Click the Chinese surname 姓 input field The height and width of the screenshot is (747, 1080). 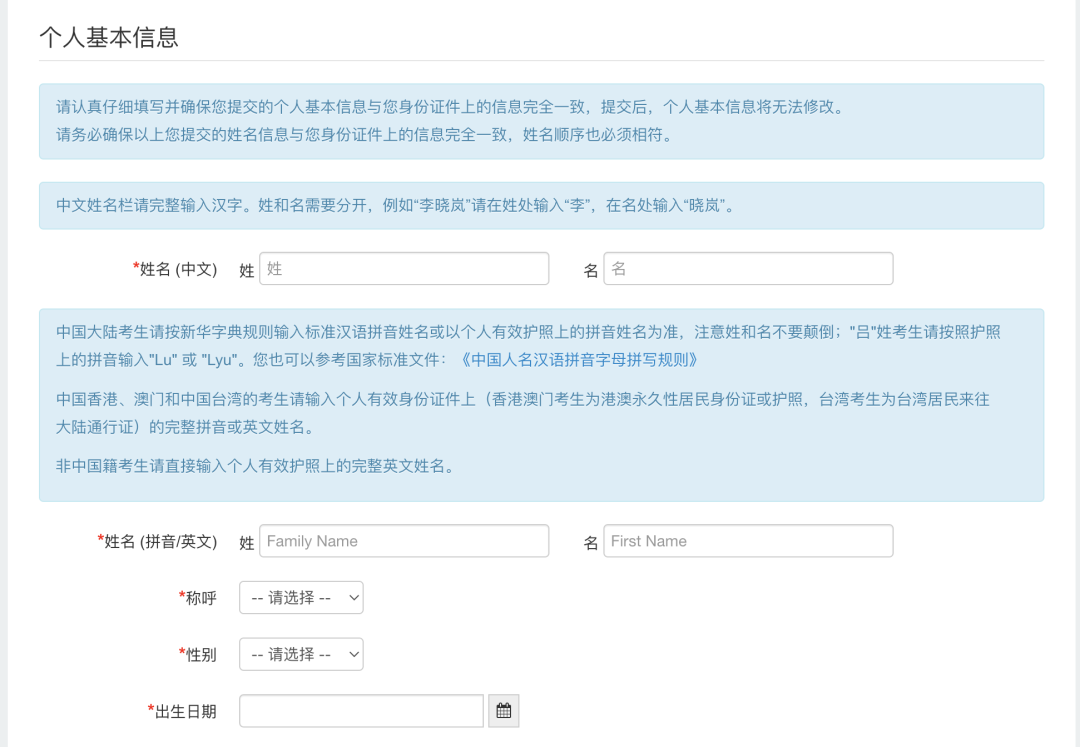(x=404, y=269)
